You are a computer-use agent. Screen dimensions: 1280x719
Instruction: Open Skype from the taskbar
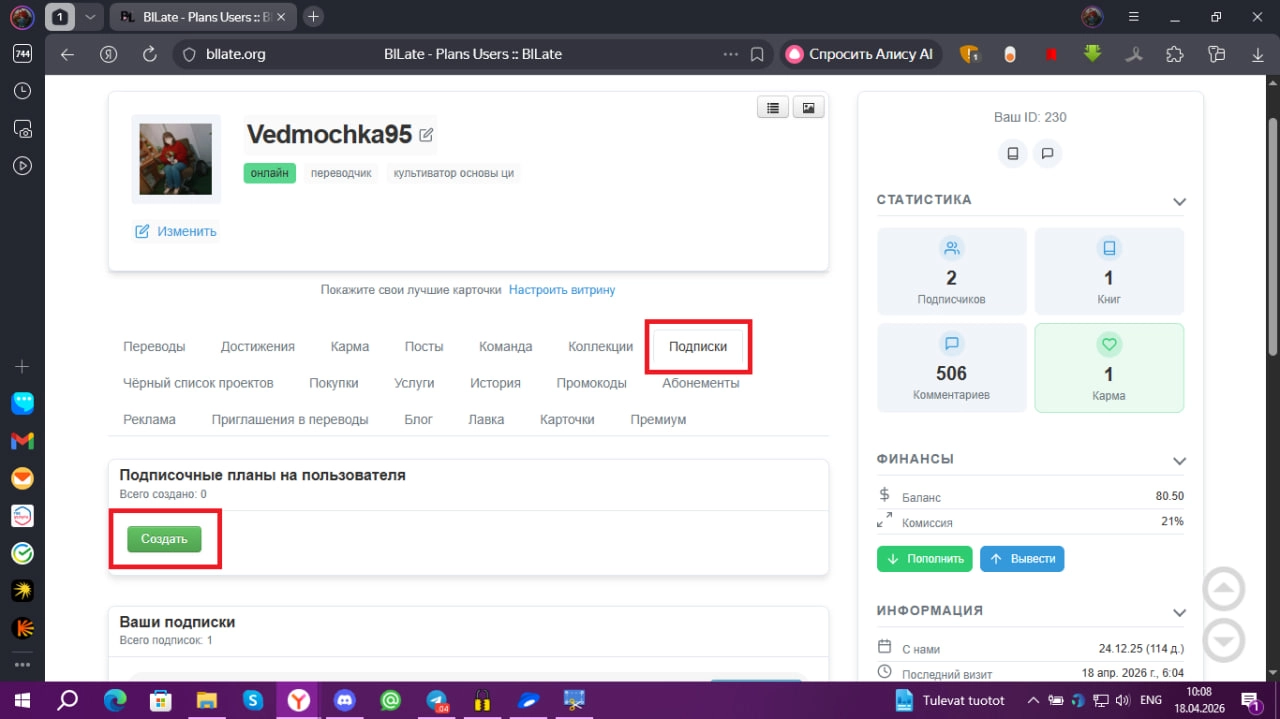253,700
